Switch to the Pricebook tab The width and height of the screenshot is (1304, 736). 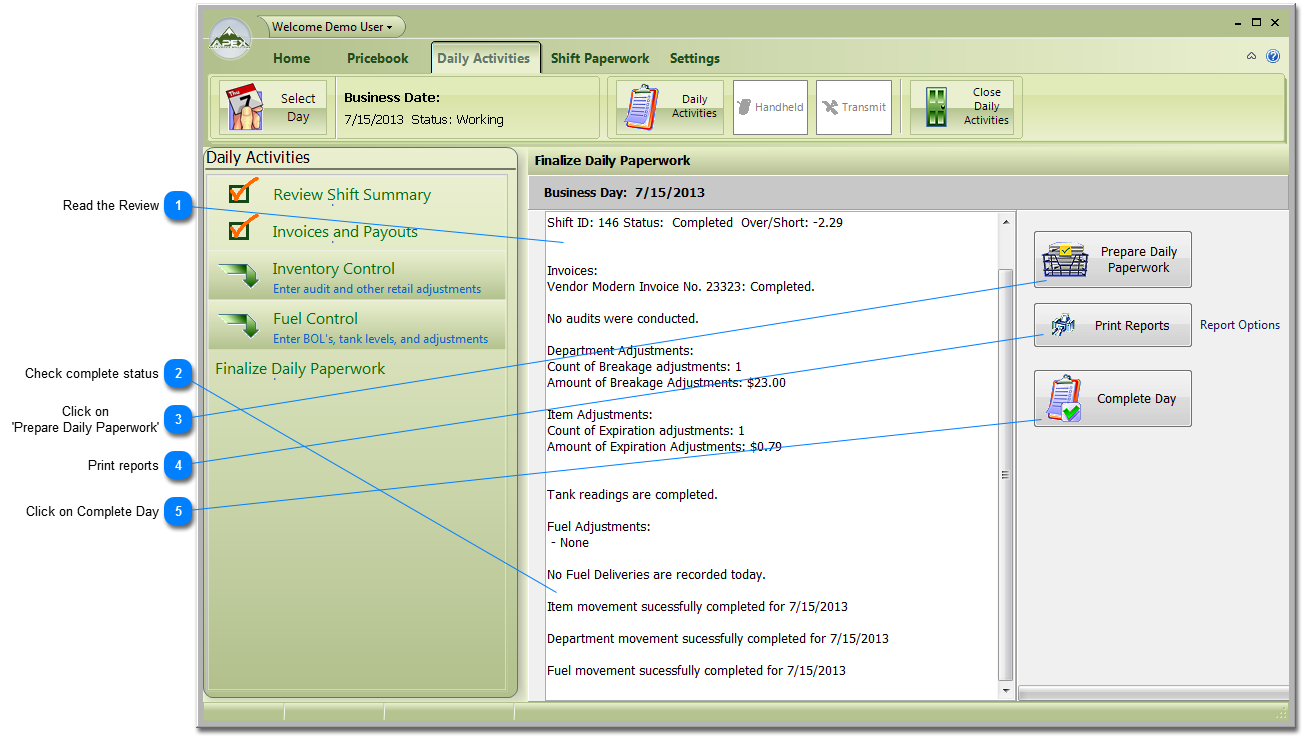pos(377,58)
